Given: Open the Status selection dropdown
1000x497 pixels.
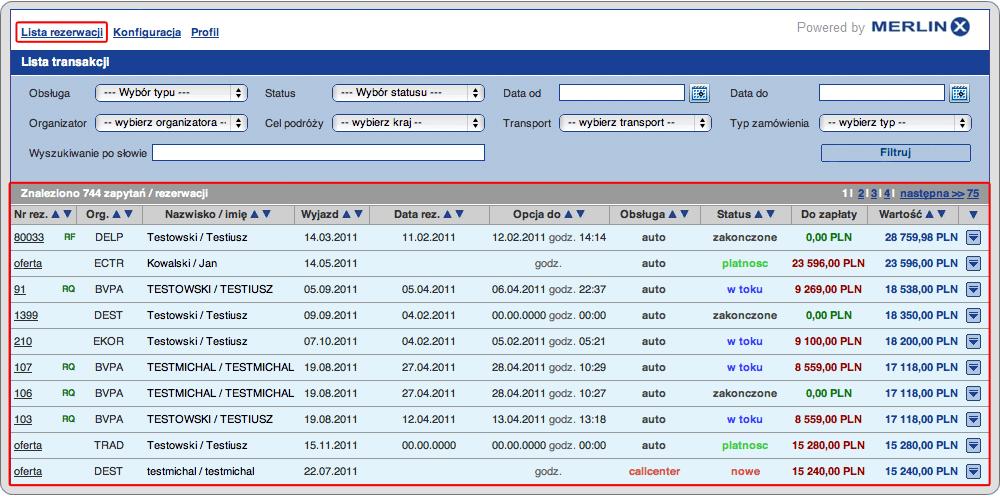Looking at the screenshot, I should (408, 93).
